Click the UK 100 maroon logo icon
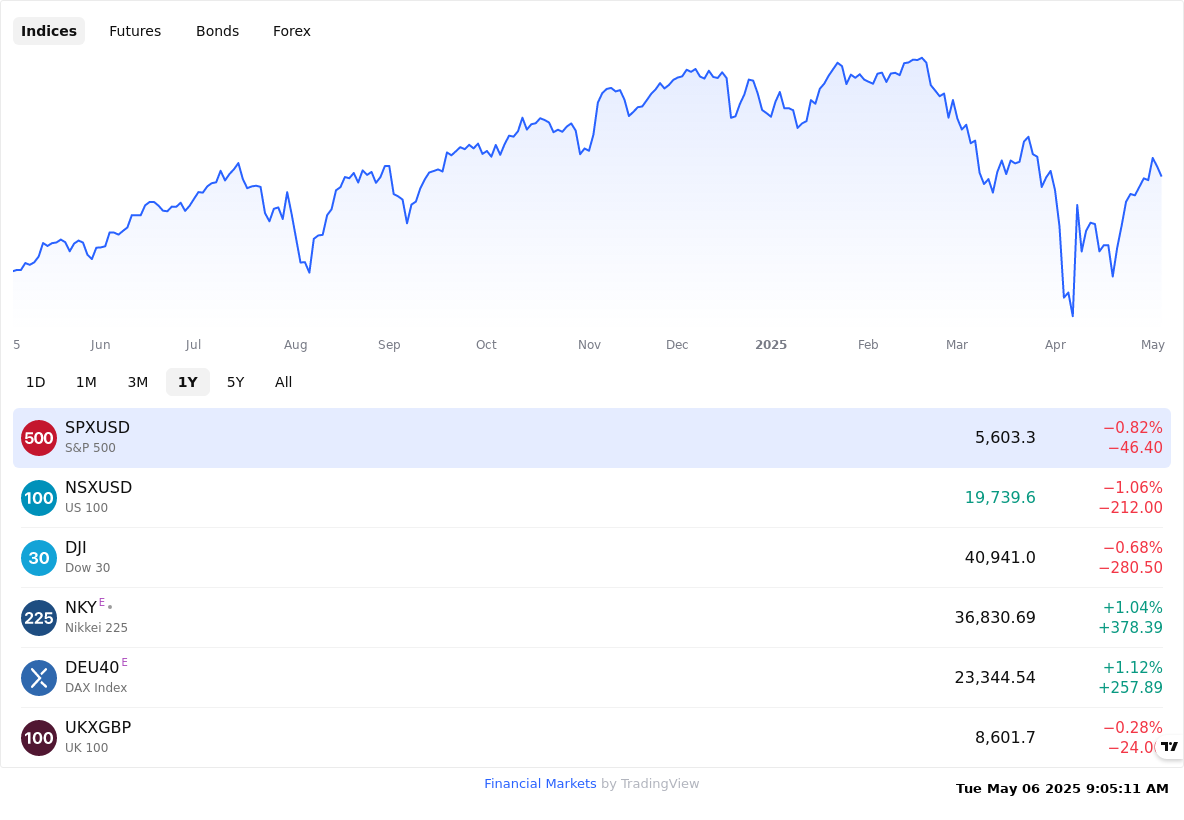 point(39,738)
